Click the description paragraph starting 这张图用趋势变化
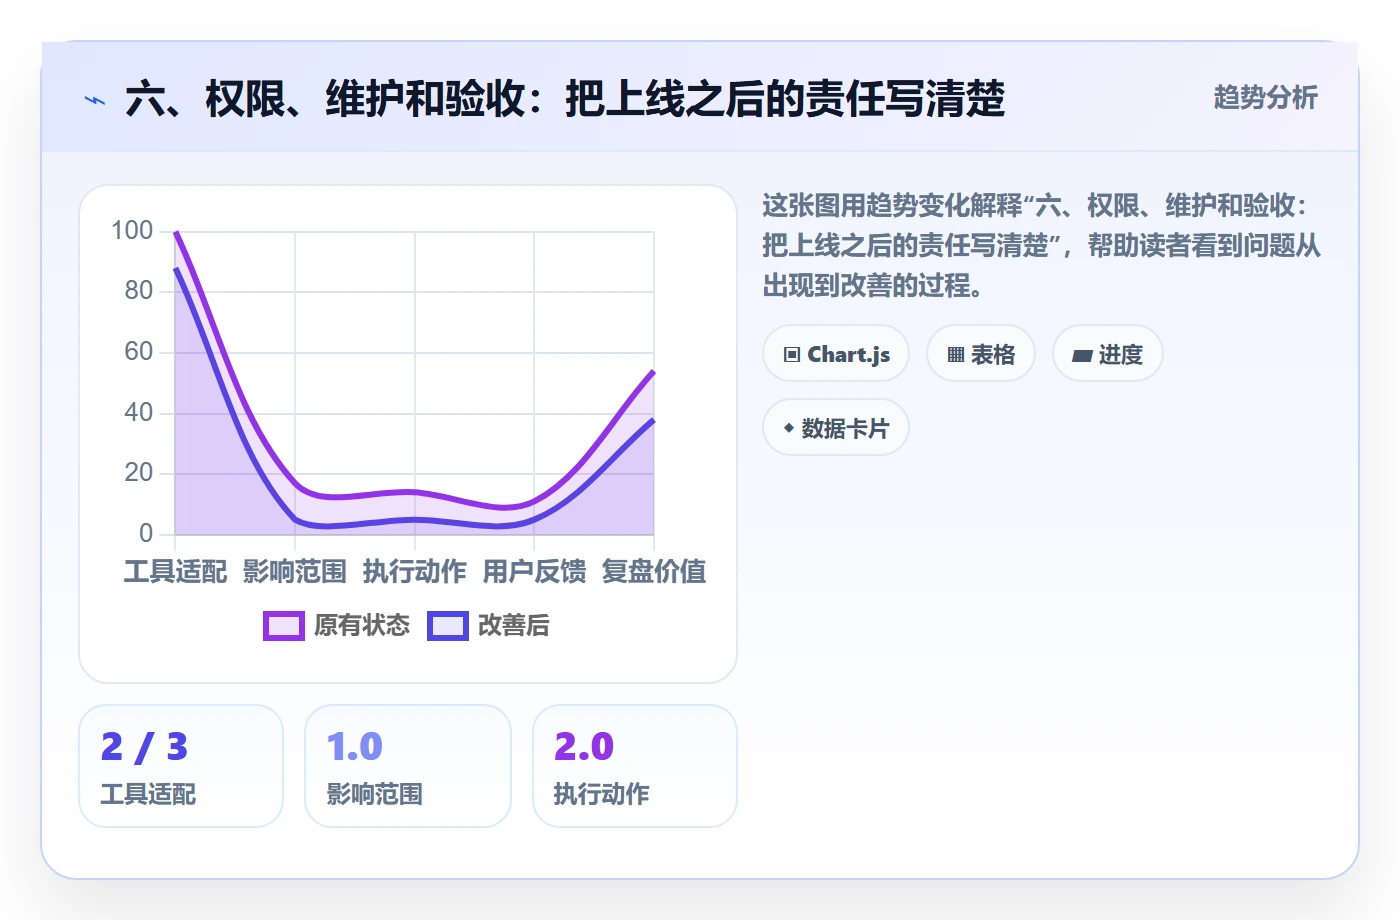Viewport: 1400px width, 920px height. [1042, 246]
